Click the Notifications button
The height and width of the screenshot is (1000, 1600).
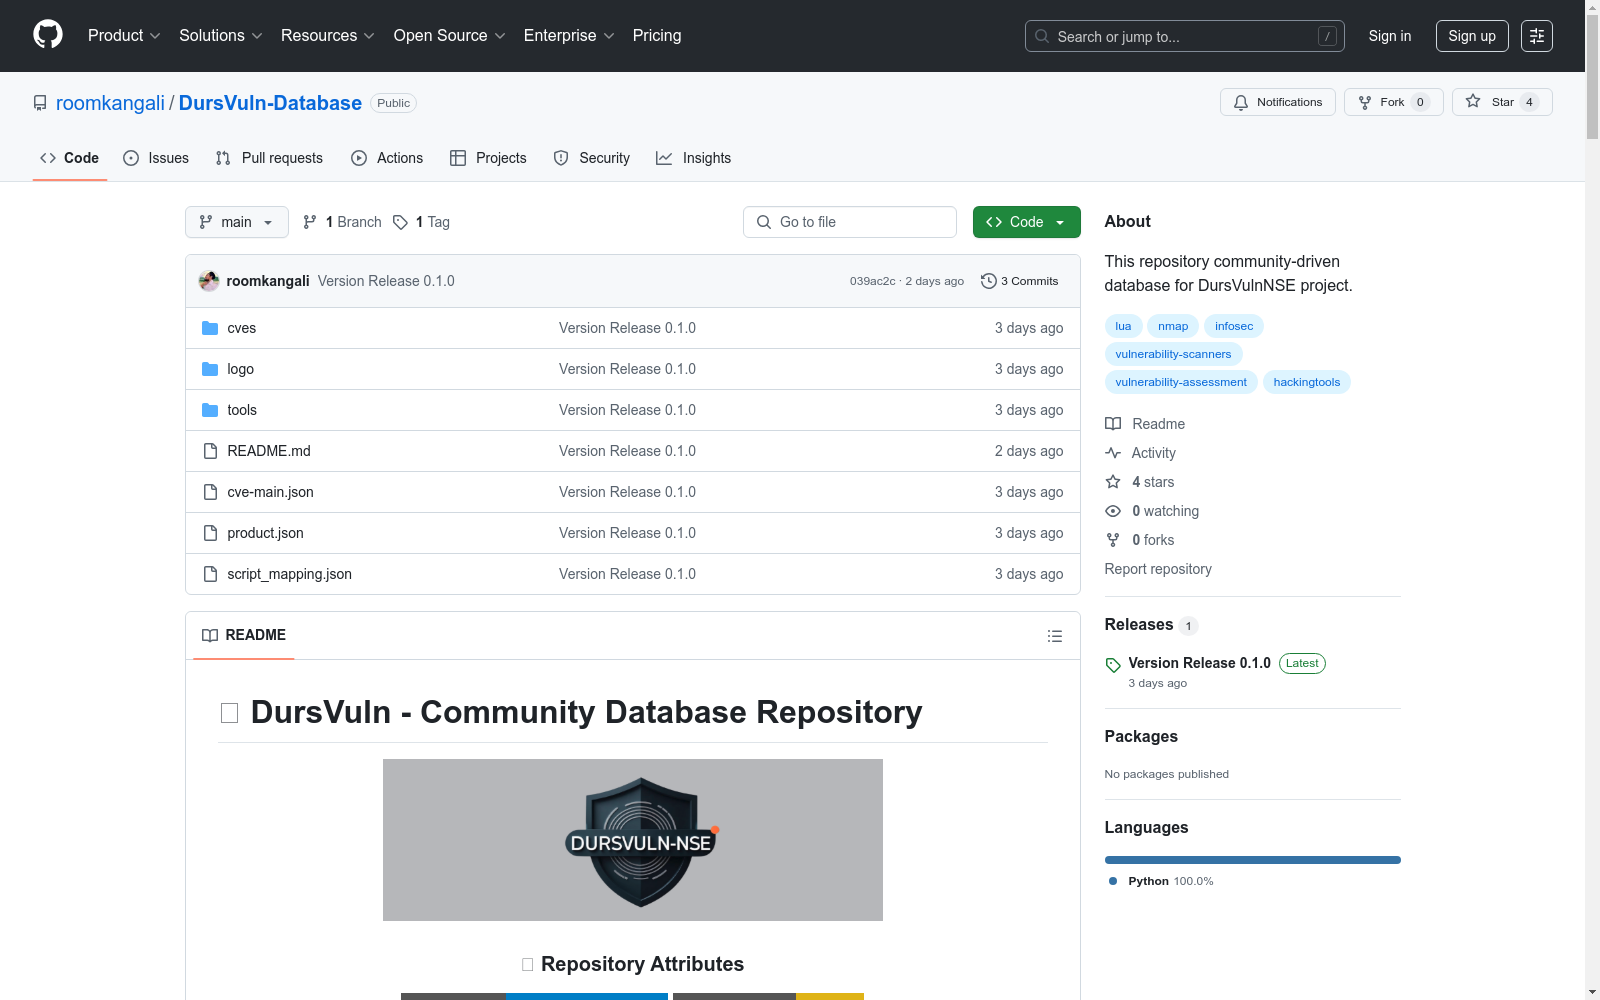pyautogui.click(x=1278, y=102)
